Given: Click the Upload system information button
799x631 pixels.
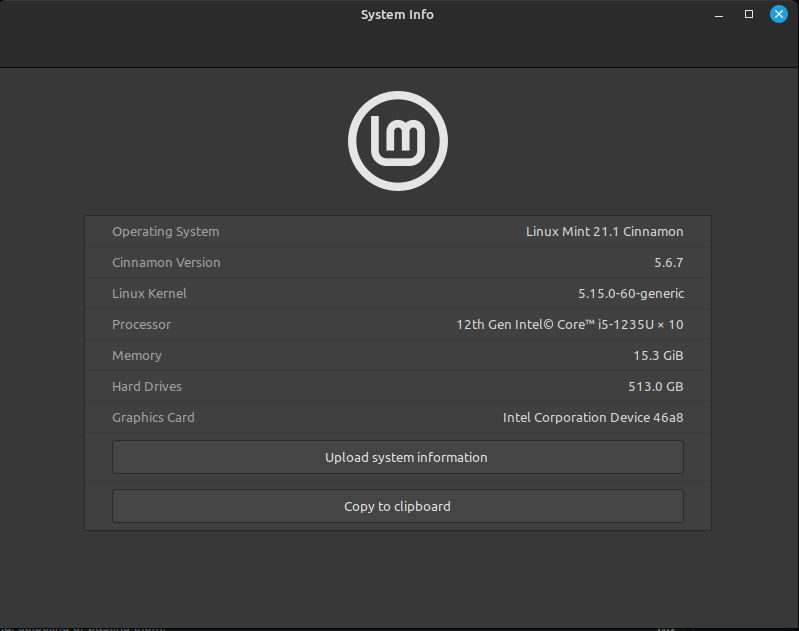Looking at the screenshot, I should [397, 457].
